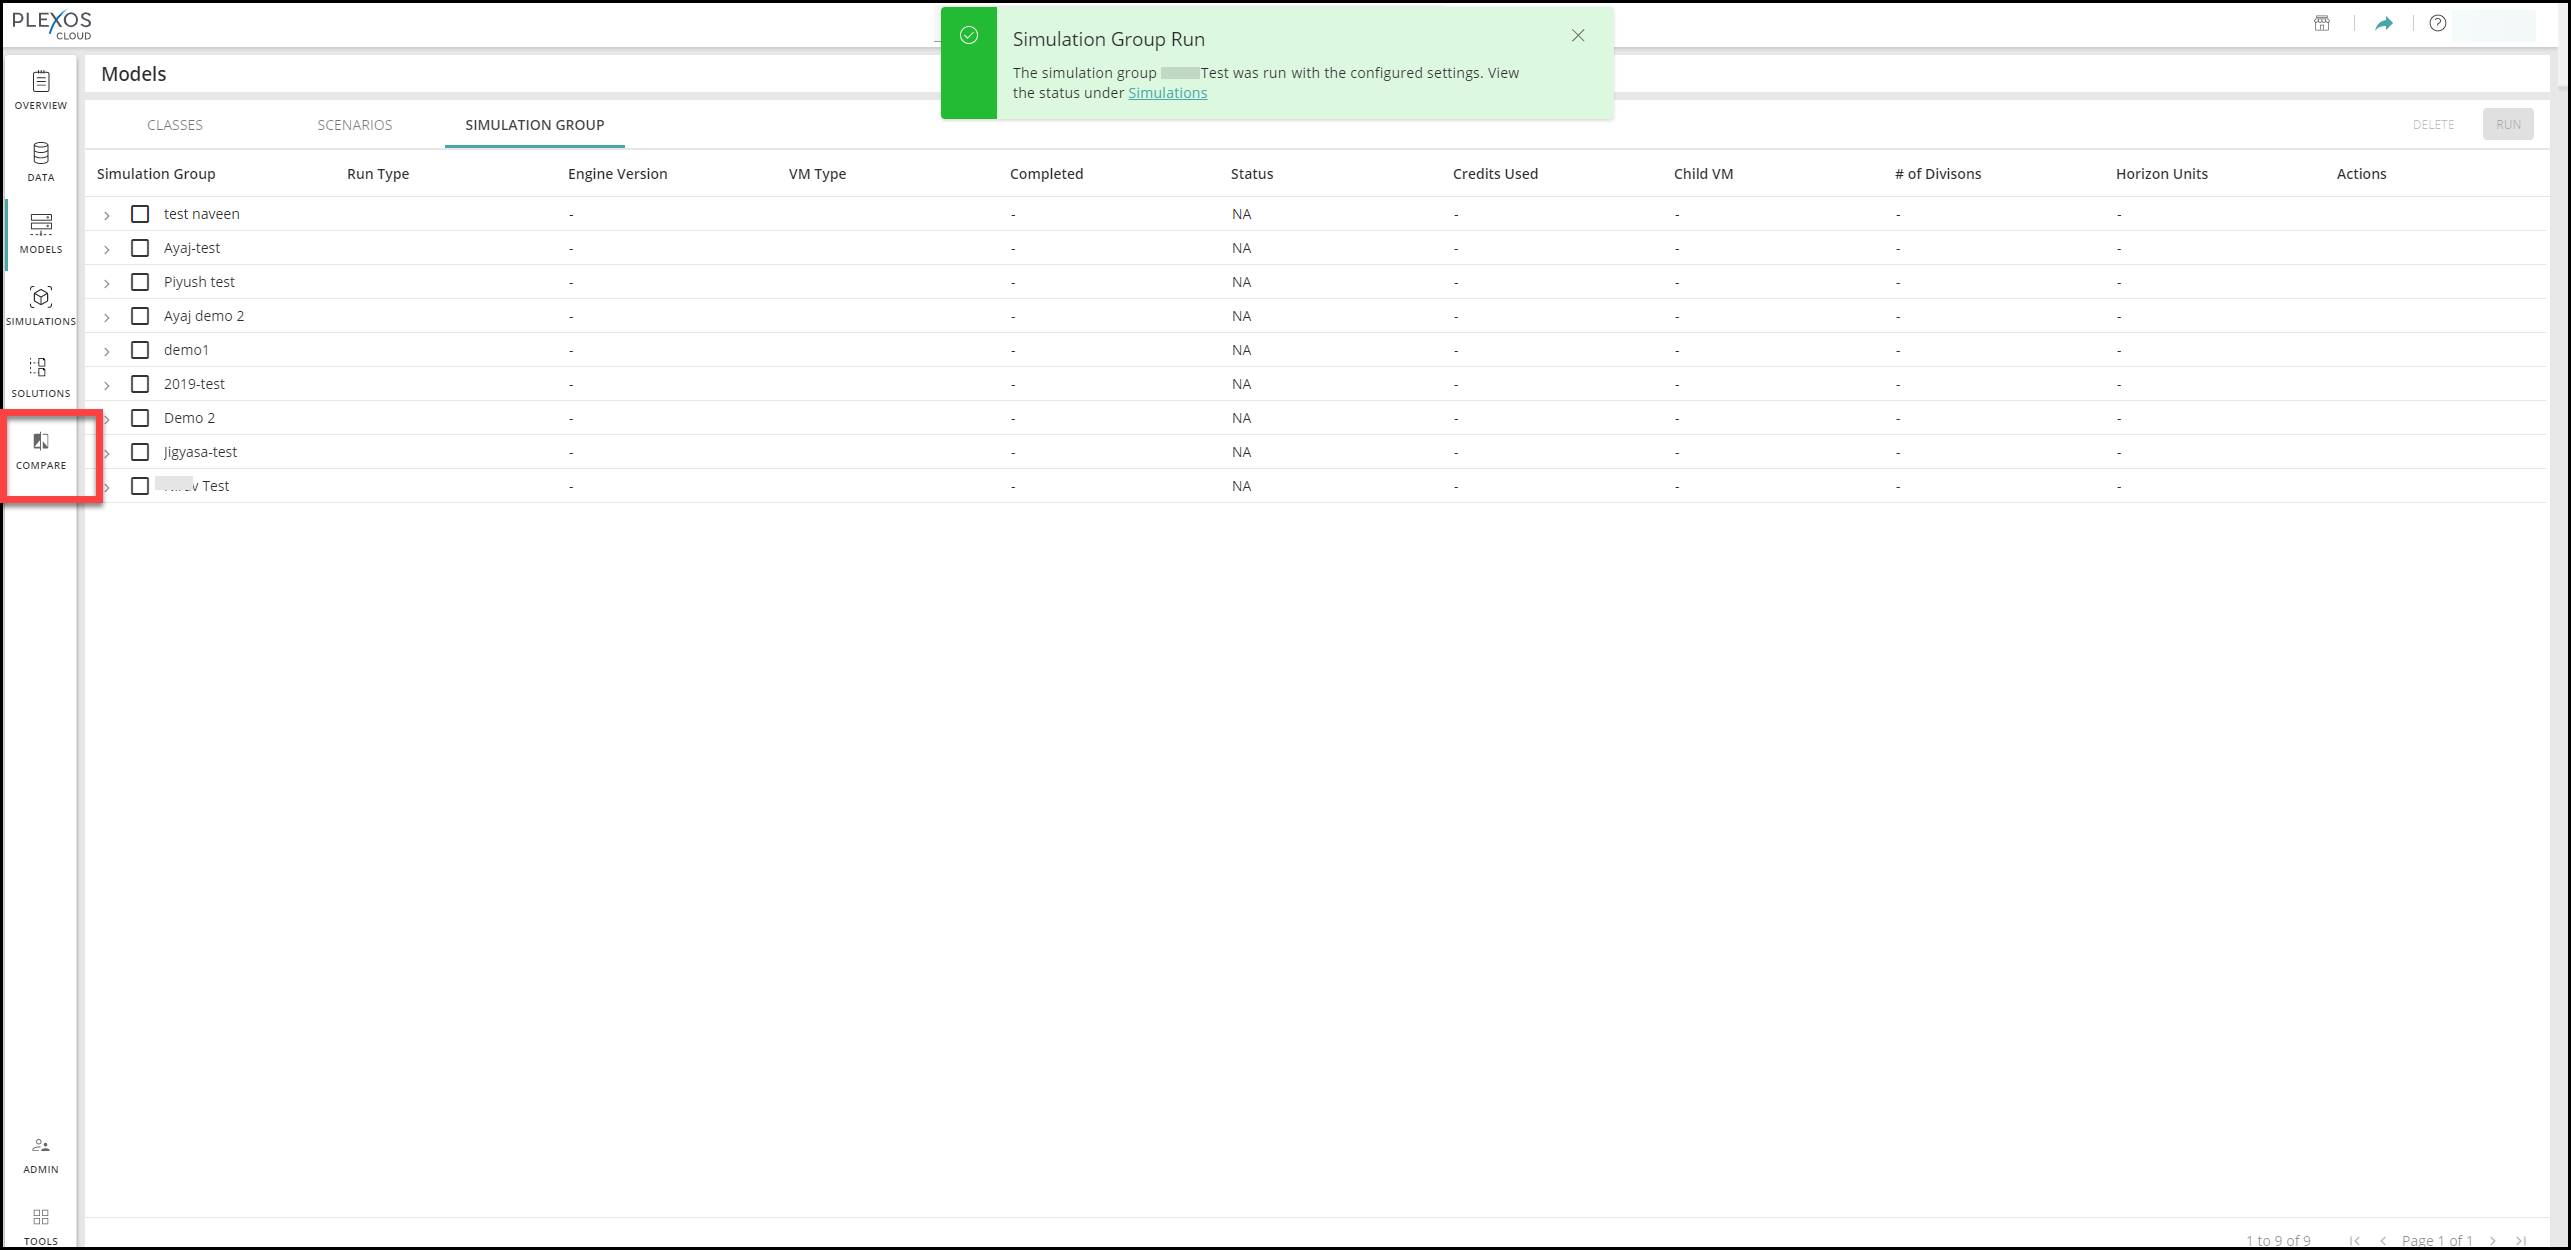2571x1250 pixels.
Task: Sort by # of Divisons column header
Action: point(1937,174)
